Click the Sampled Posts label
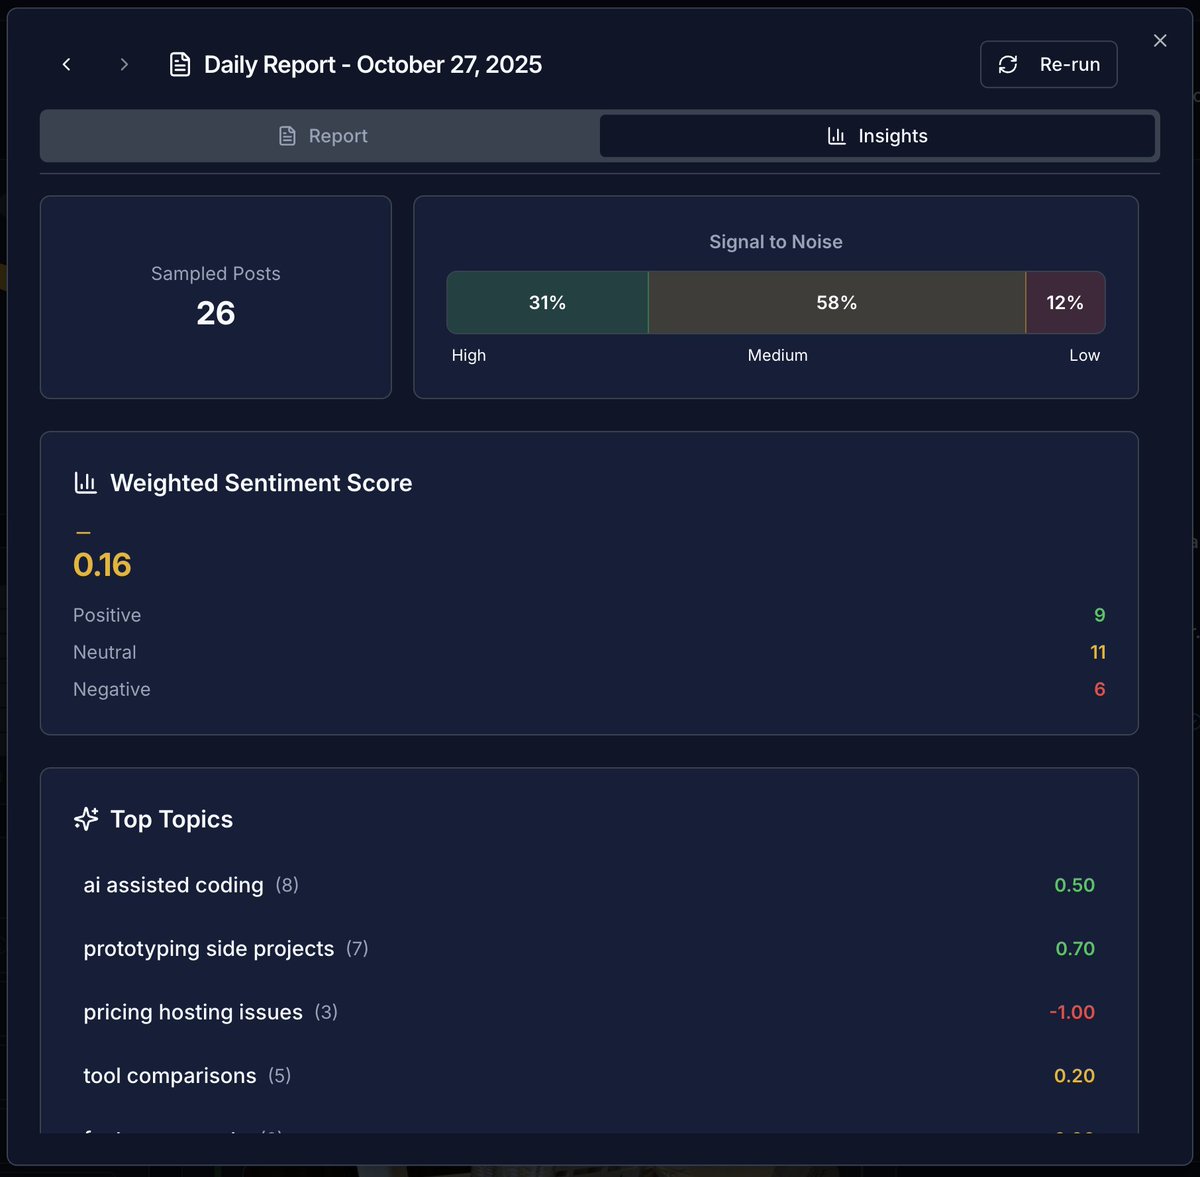 click(x=216, y=273)
